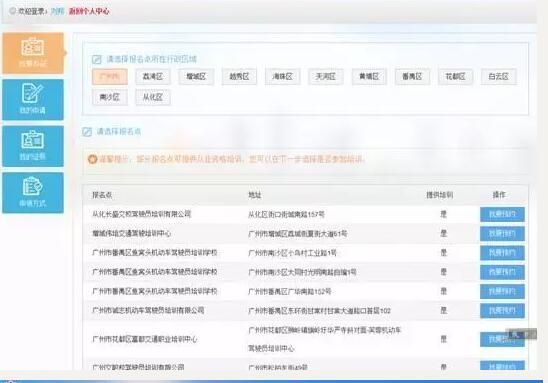The width and height of the screenshot is (548, 383).
Task: Click the orange 温馨提示 notice text
Action: (x=232, y=159)
